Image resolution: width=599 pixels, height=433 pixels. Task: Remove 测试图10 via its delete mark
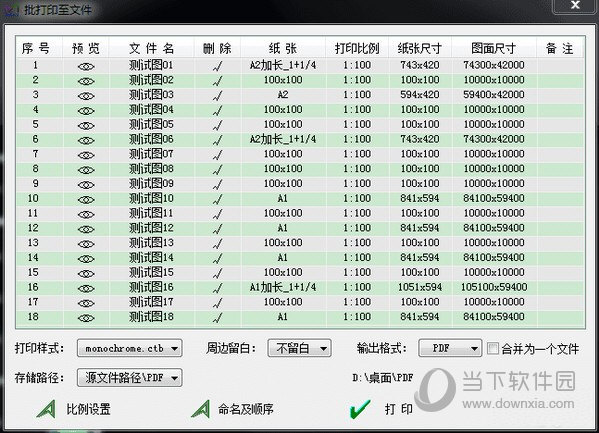pos(217,199)
